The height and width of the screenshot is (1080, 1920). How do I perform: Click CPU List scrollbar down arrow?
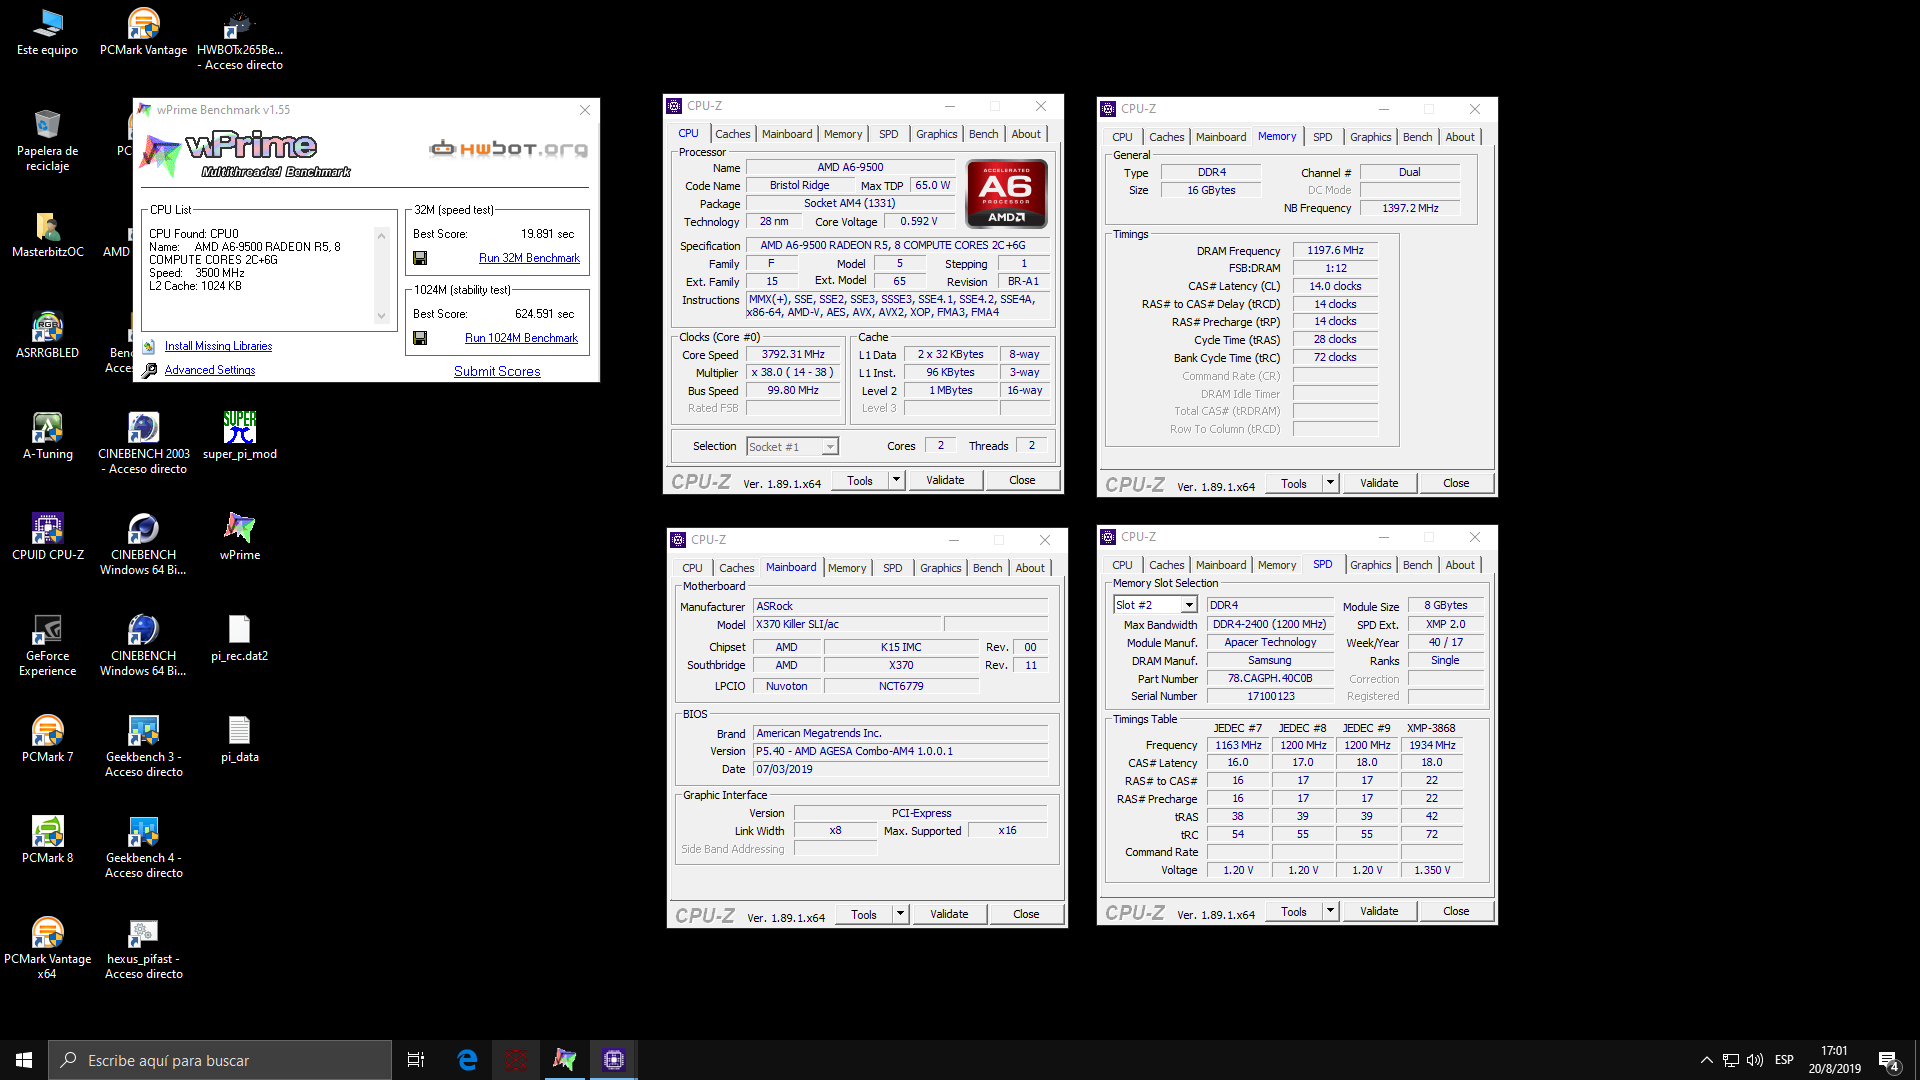point(381,316)
